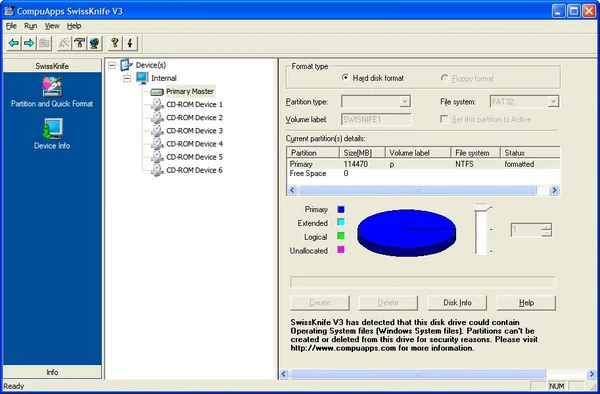Click the CD-ROM Device 1 disc icon
The image size is (600, 394).
pos(157,104)
